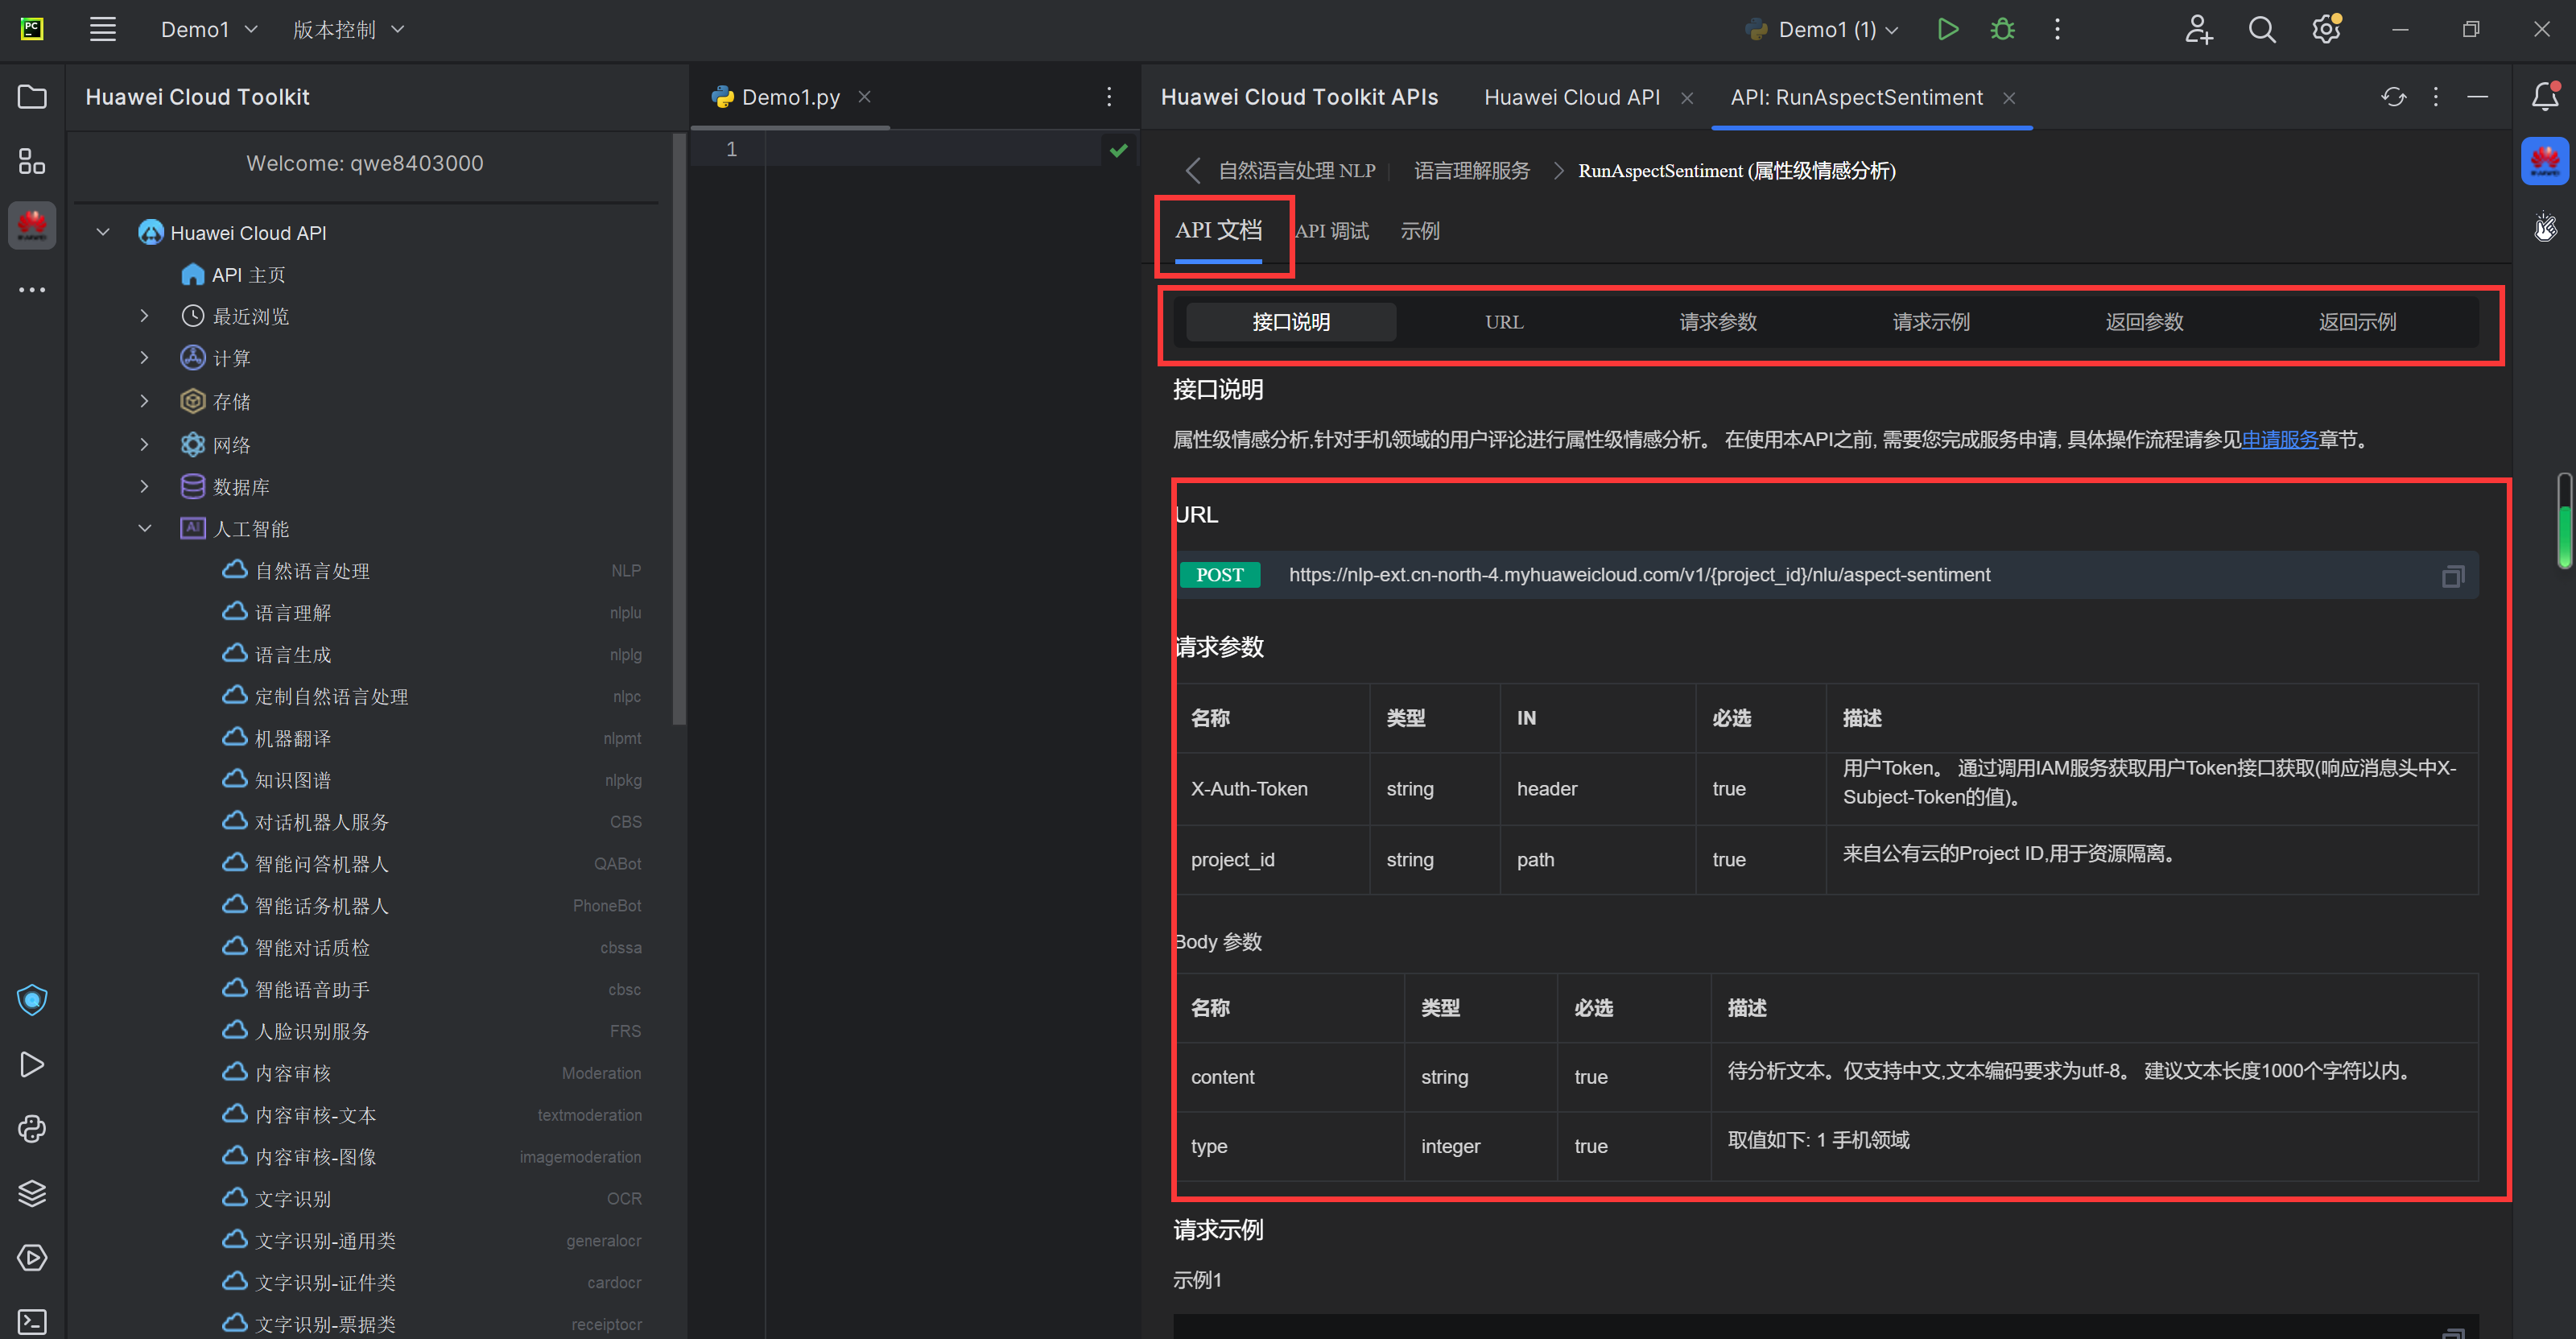
Task: Jump to the URL section button
Action: tap(1504, 322)
